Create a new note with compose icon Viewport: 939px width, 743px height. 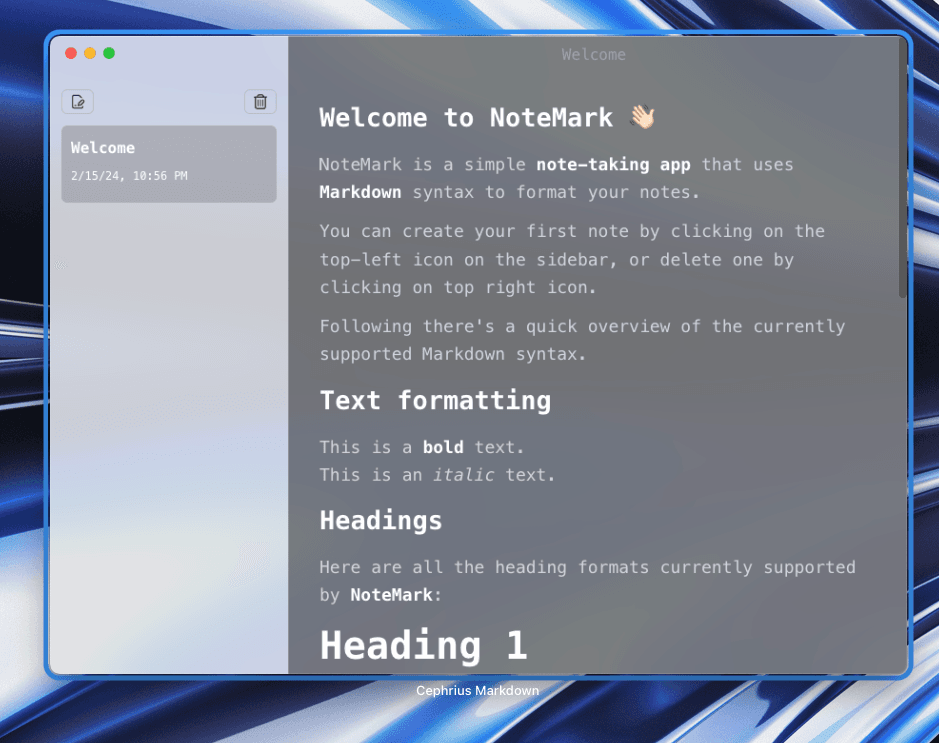(78, 102)
